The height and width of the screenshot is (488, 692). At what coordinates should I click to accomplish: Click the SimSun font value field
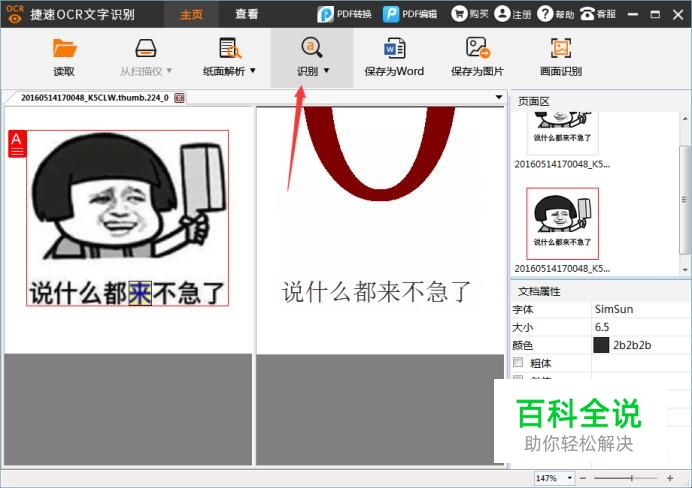point(641,309)
